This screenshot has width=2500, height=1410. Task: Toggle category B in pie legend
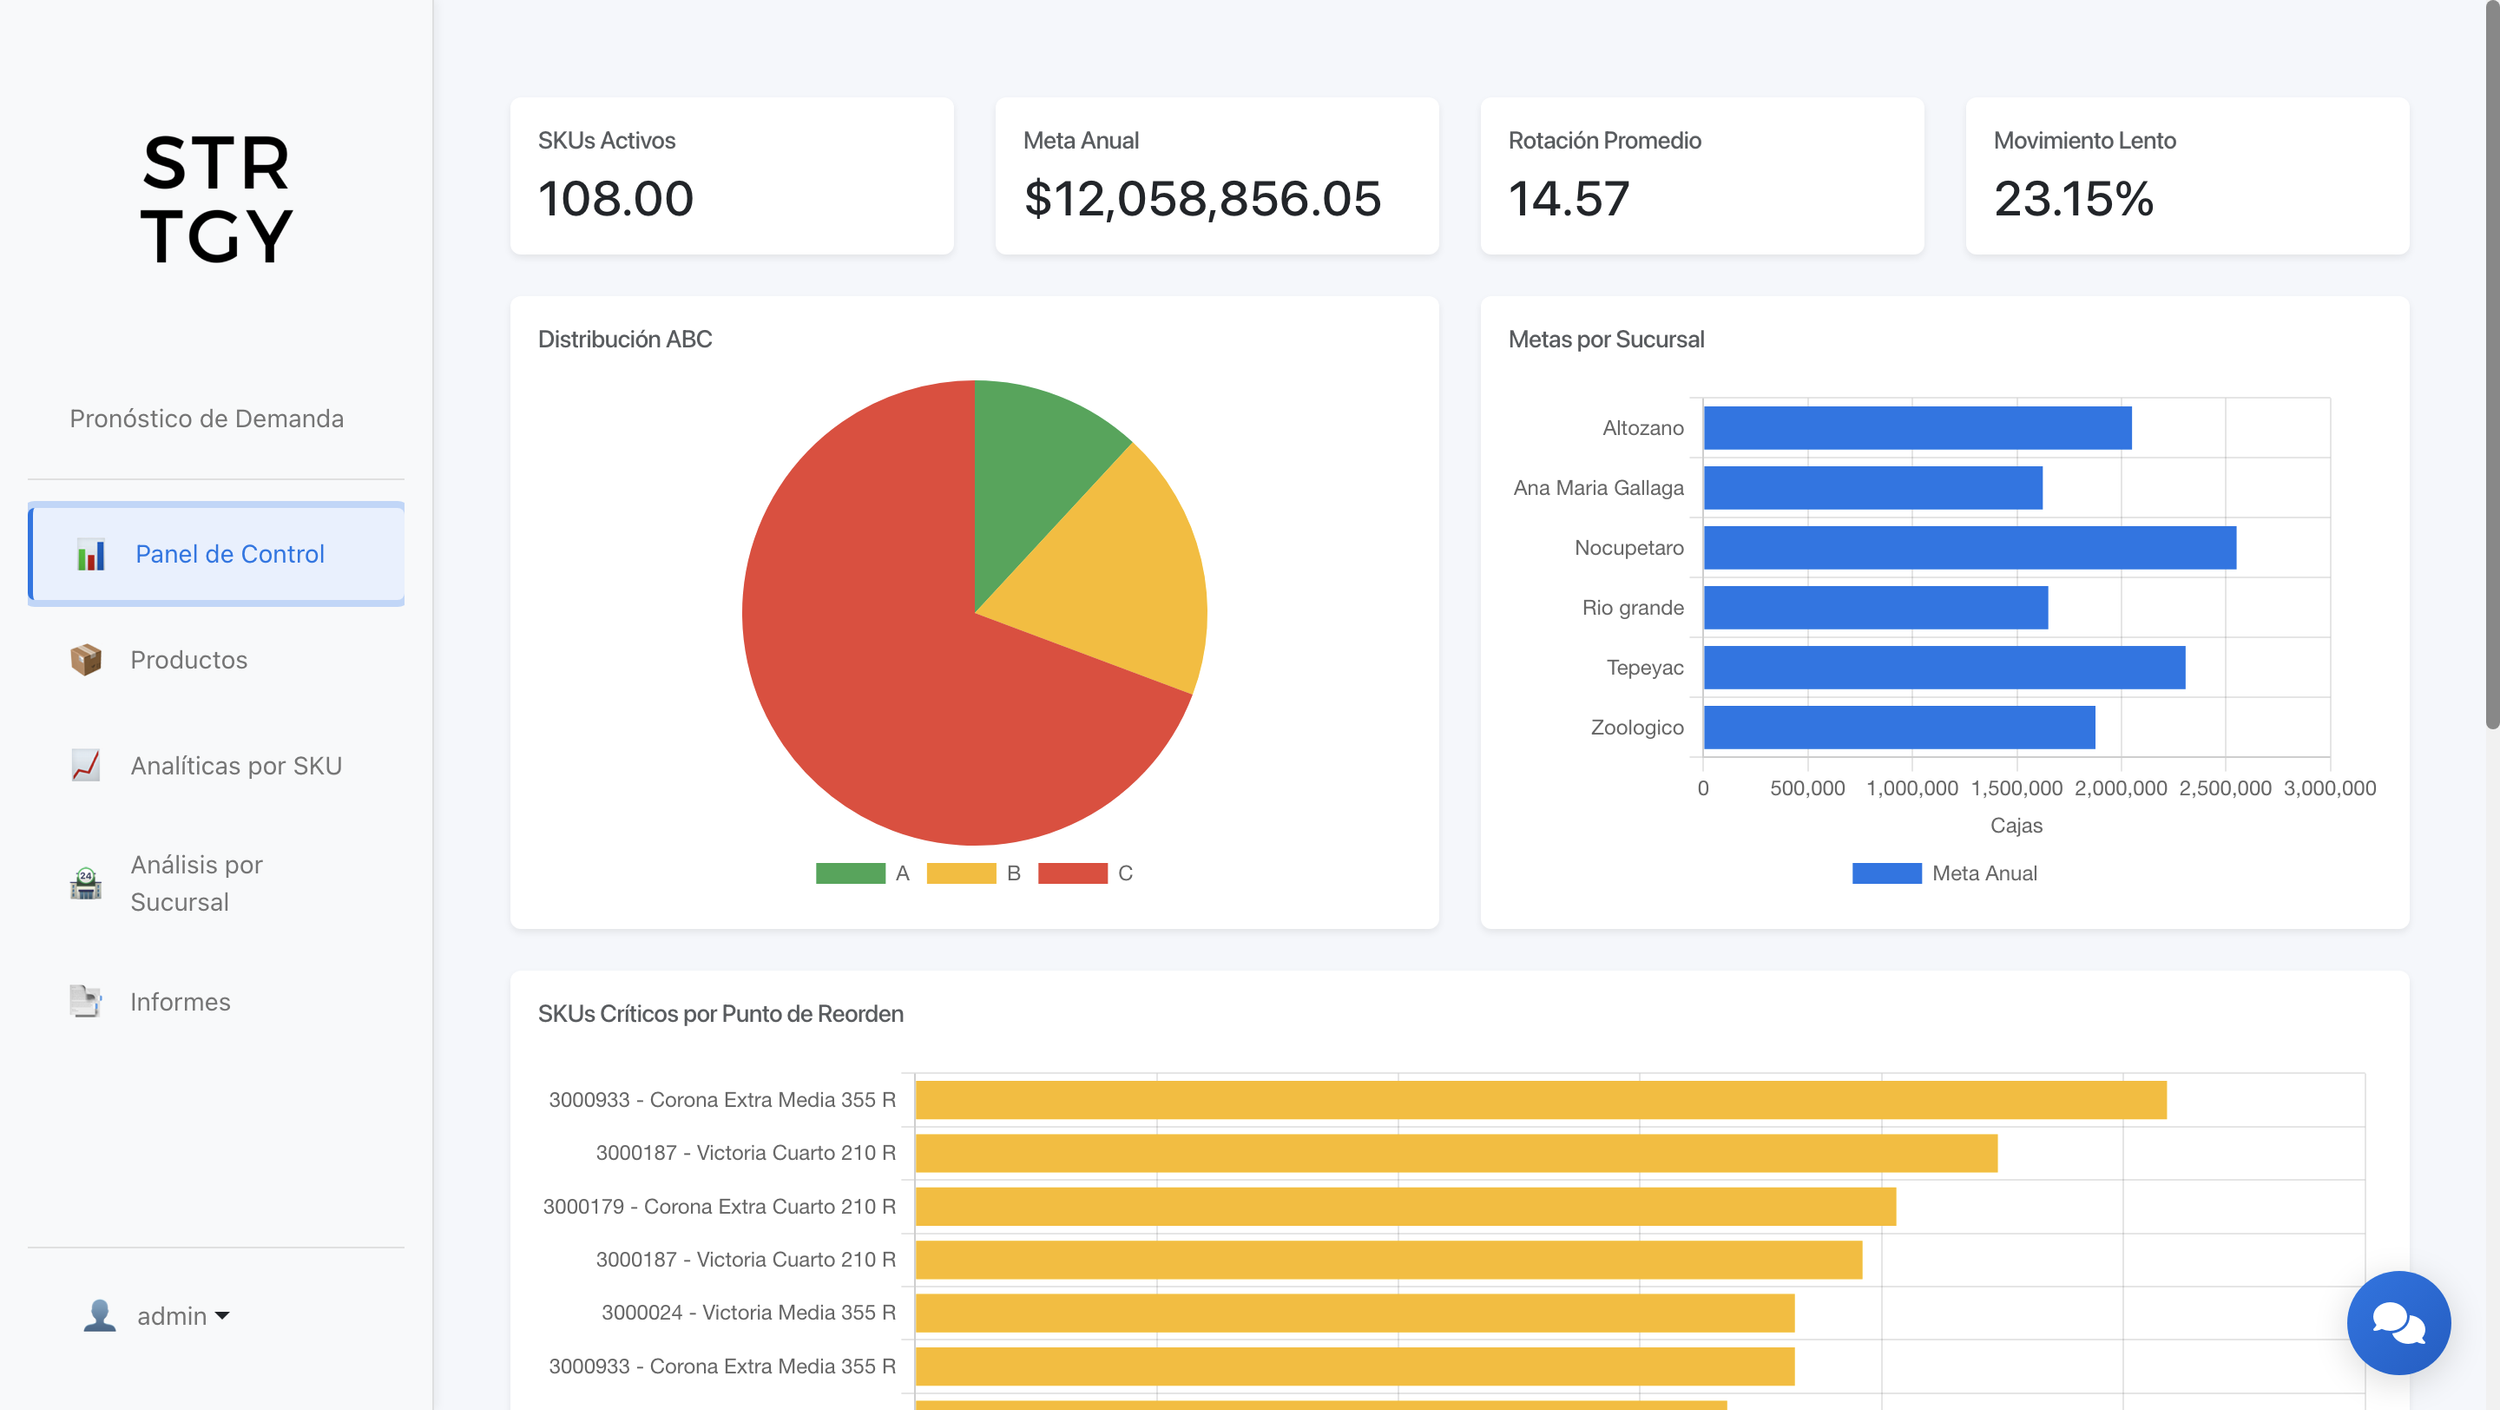click(974, 873)
